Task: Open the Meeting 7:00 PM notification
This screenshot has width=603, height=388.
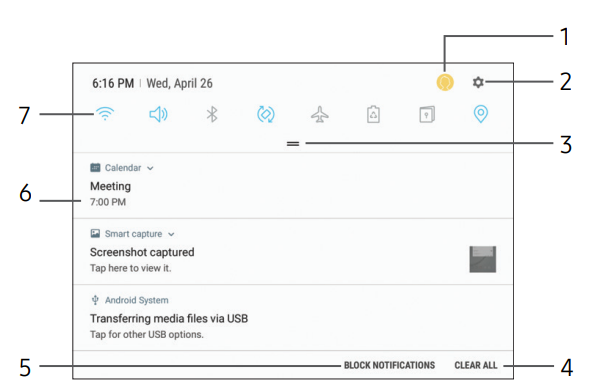Action: coord(293,186)
